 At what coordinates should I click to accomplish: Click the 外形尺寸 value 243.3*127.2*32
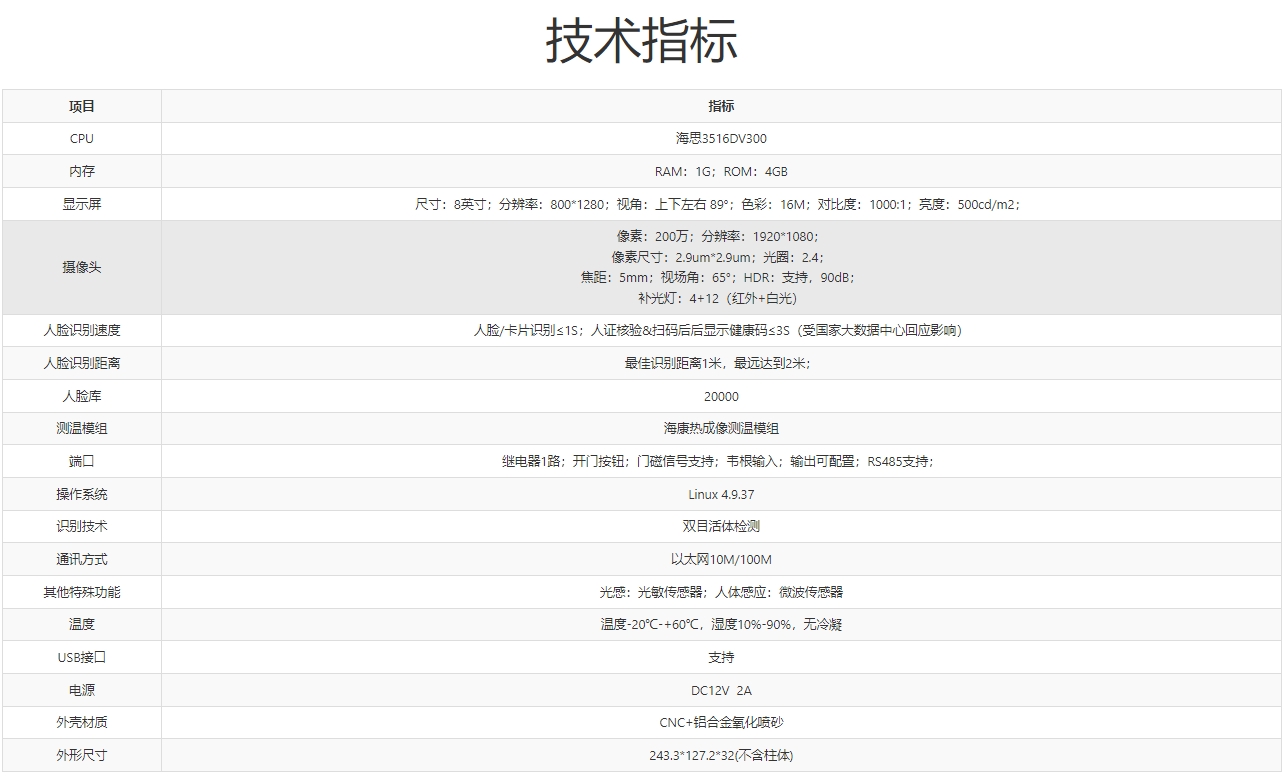(x=721, y=755)
